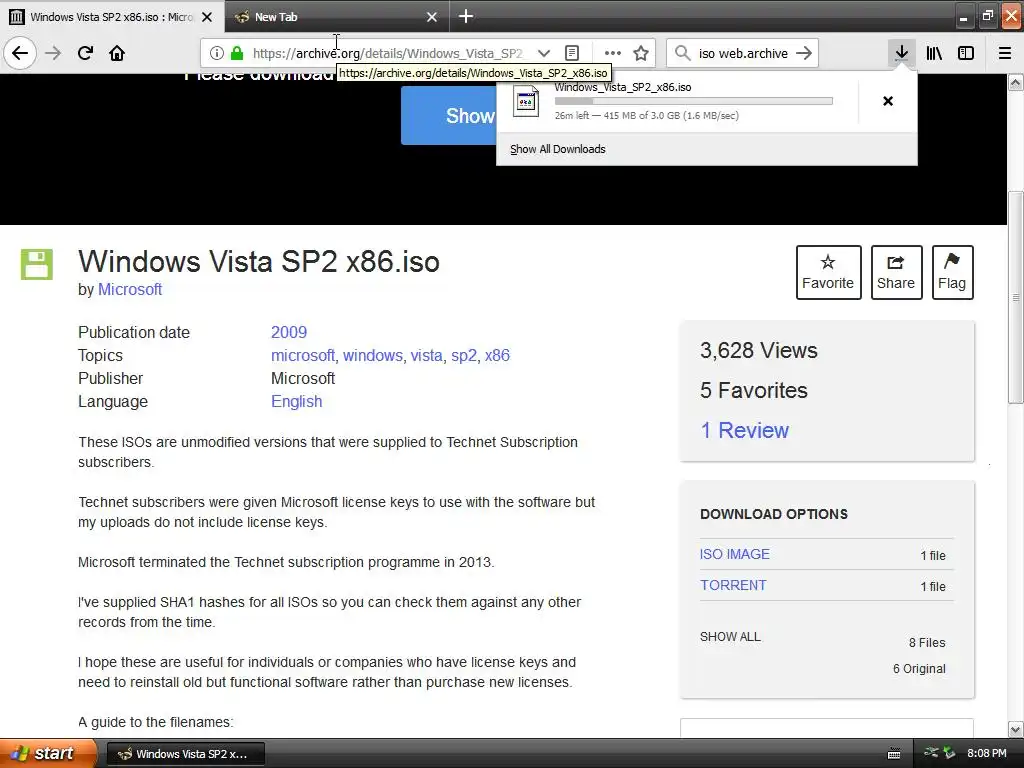Viewport: 1024px width, 768px height.
Task: Click the download progress bar
Action: coord(694,101)
